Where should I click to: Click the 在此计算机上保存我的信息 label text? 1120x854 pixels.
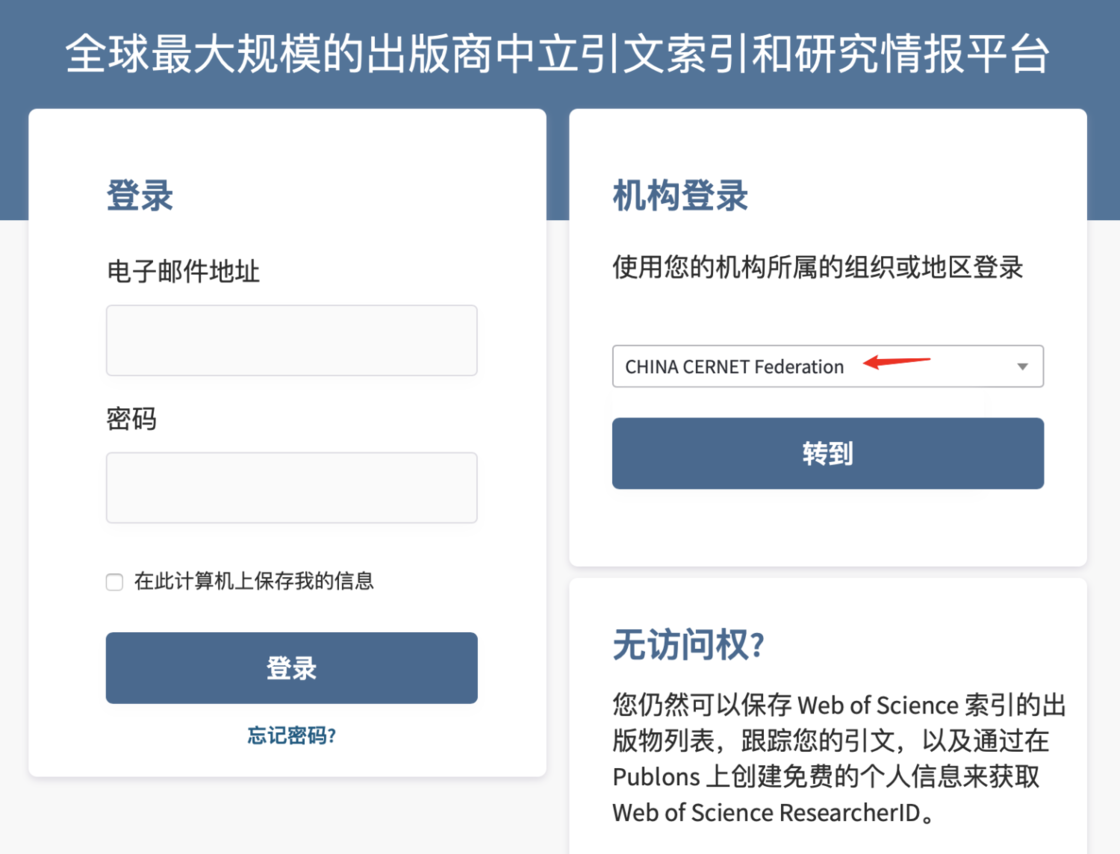[x=254, y=581]
